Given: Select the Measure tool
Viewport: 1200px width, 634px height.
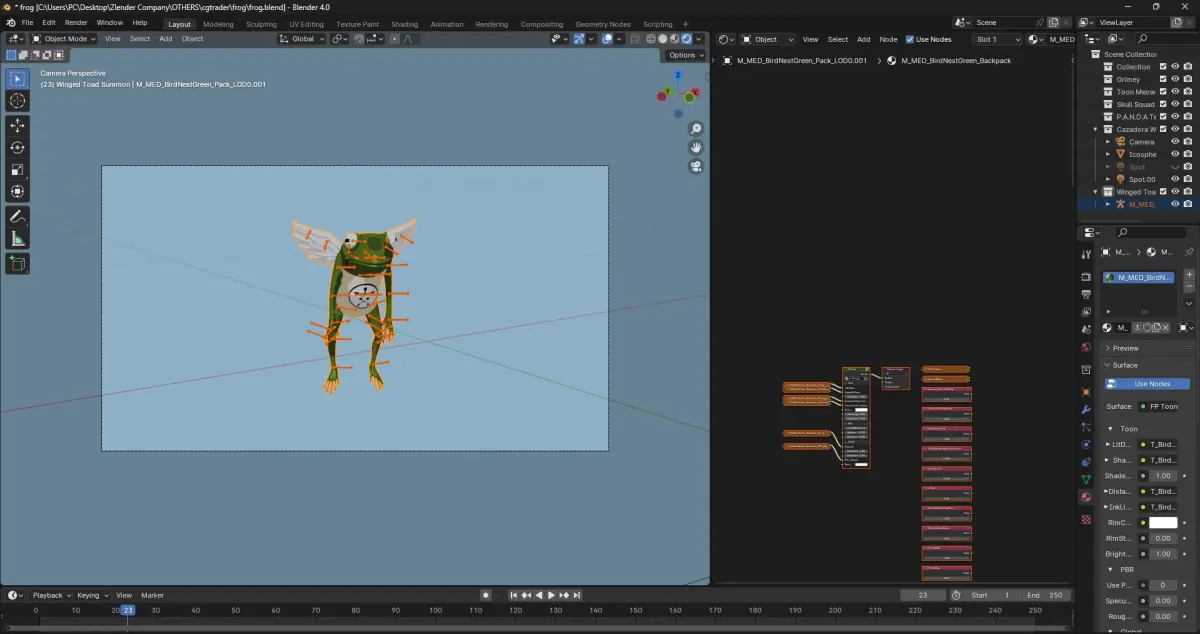Looking at the screenshot, I should pos(18,238).
